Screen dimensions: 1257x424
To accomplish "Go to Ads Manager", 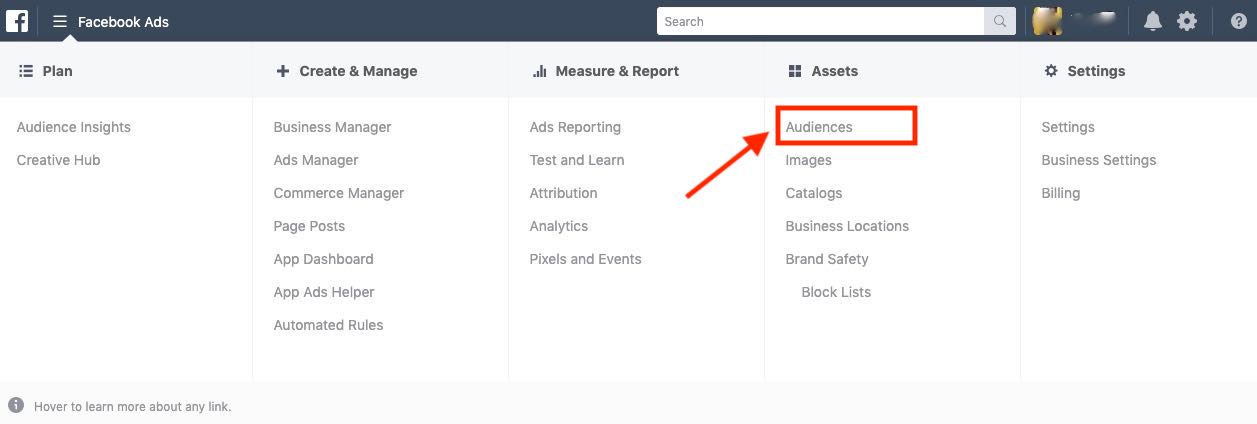I will [x=316, y=160].
